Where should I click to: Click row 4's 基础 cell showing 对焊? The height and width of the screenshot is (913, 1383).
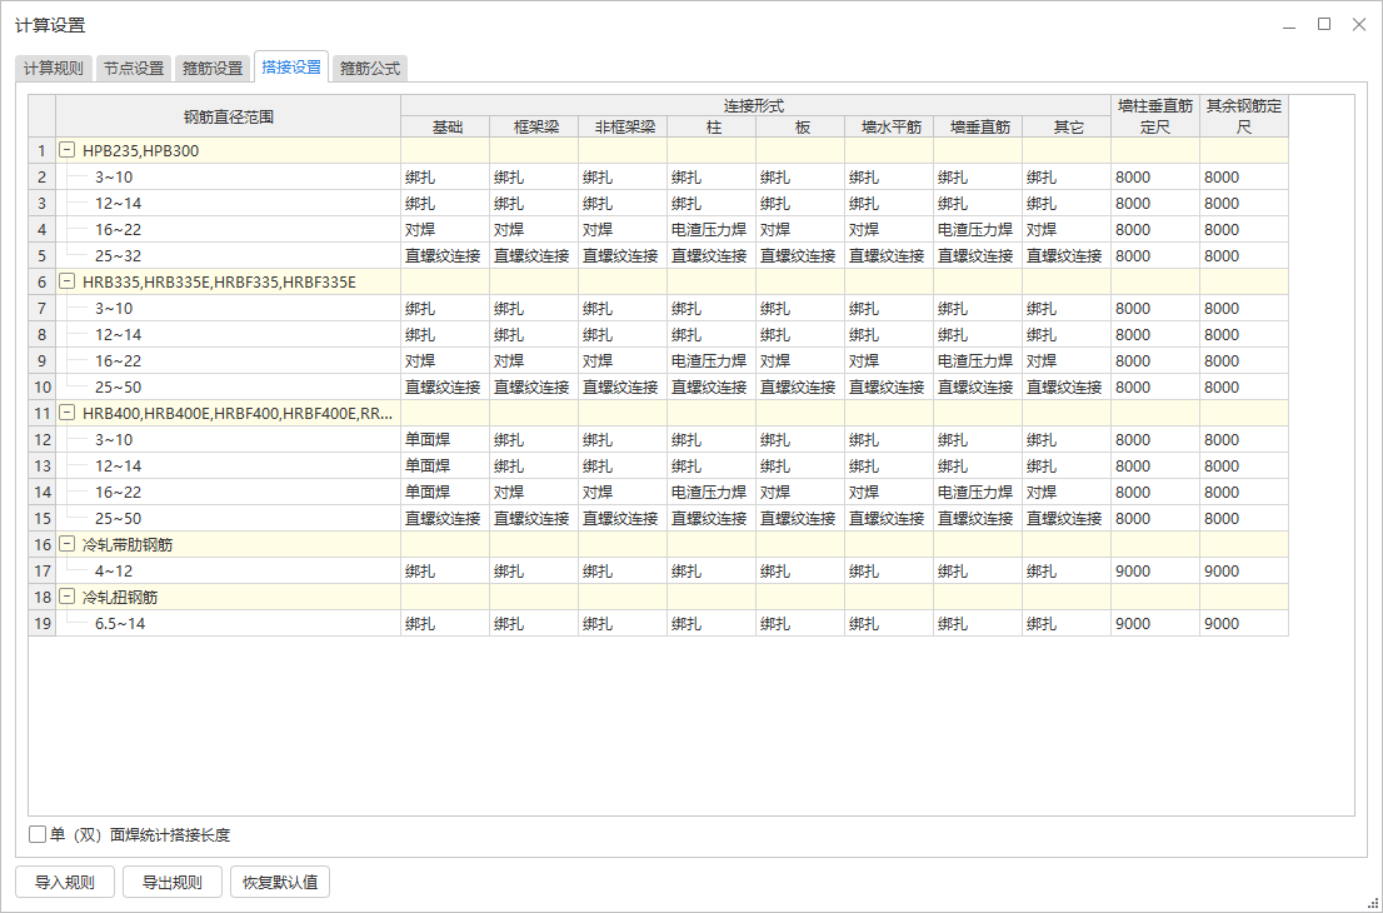click(x=445, y=229)
